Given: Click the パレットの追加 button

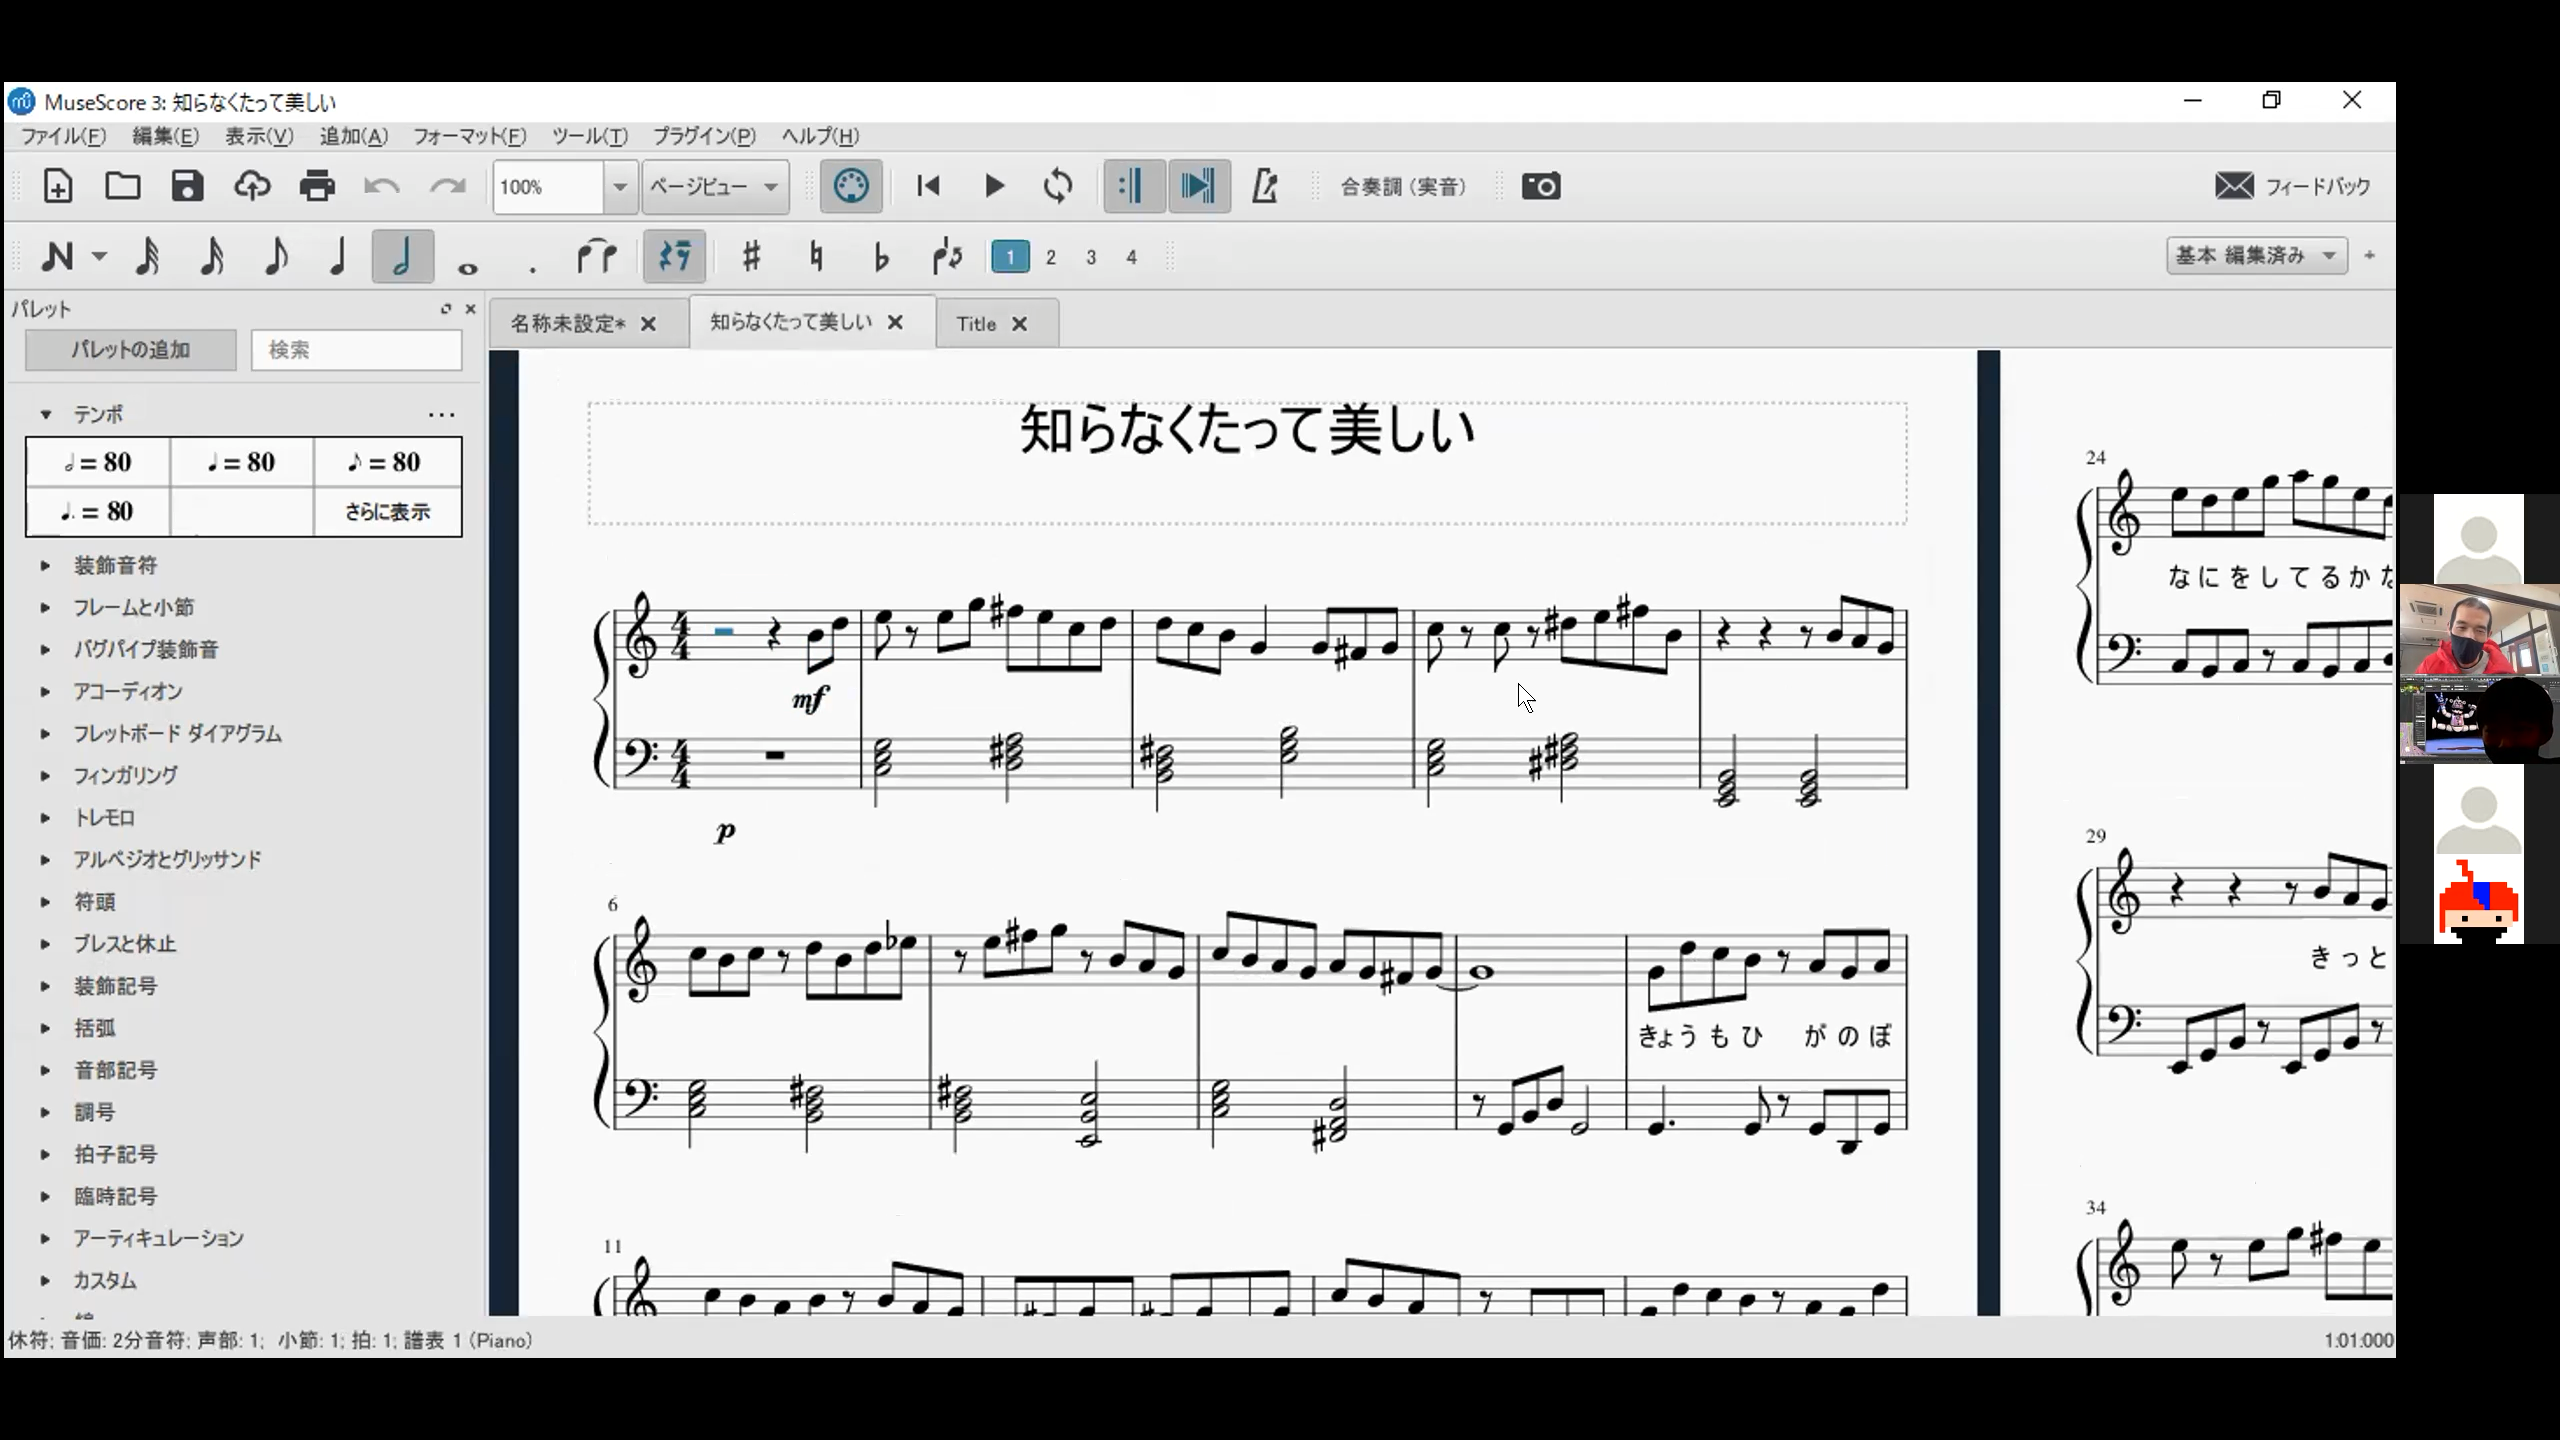Looking at the screenshot, I should (130, 350).
